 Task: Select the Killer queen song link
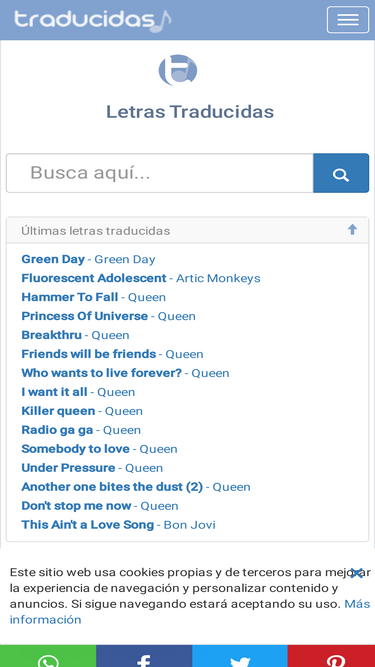58,411
